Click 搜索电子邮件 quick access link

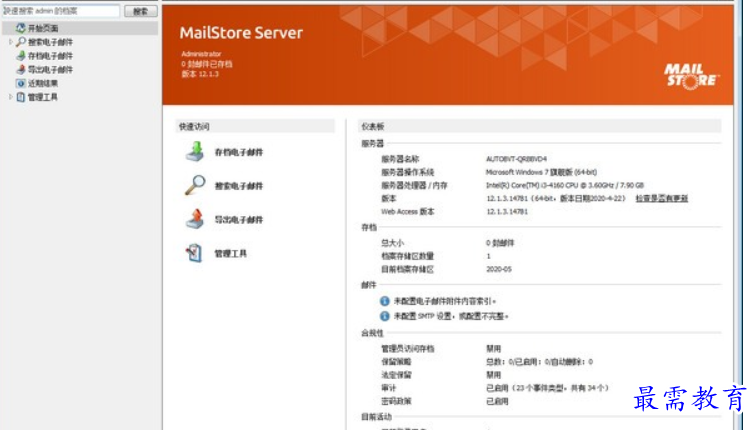point(239,186)
